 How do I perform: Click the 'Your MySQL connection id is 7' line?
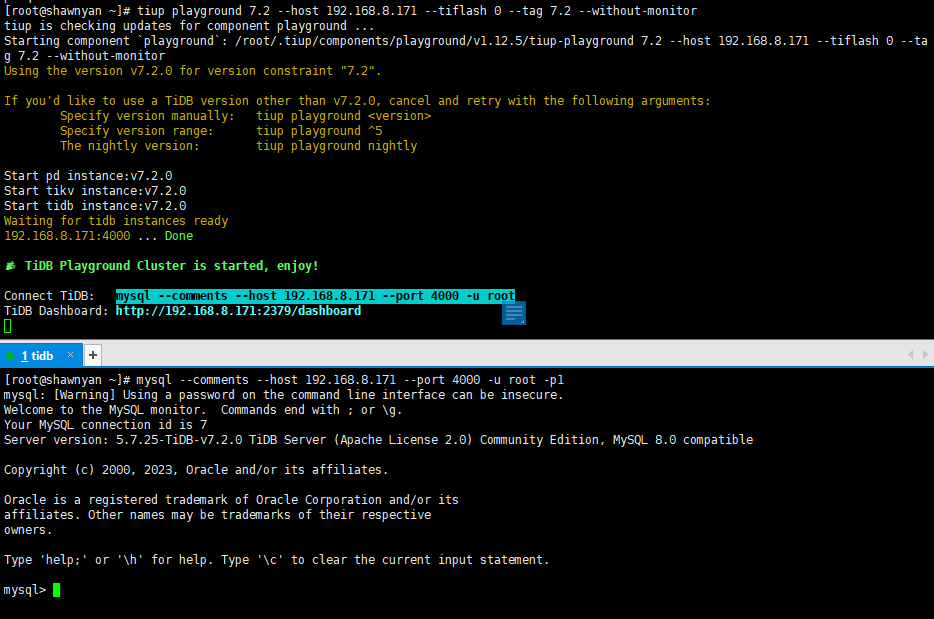coord(105,425)
